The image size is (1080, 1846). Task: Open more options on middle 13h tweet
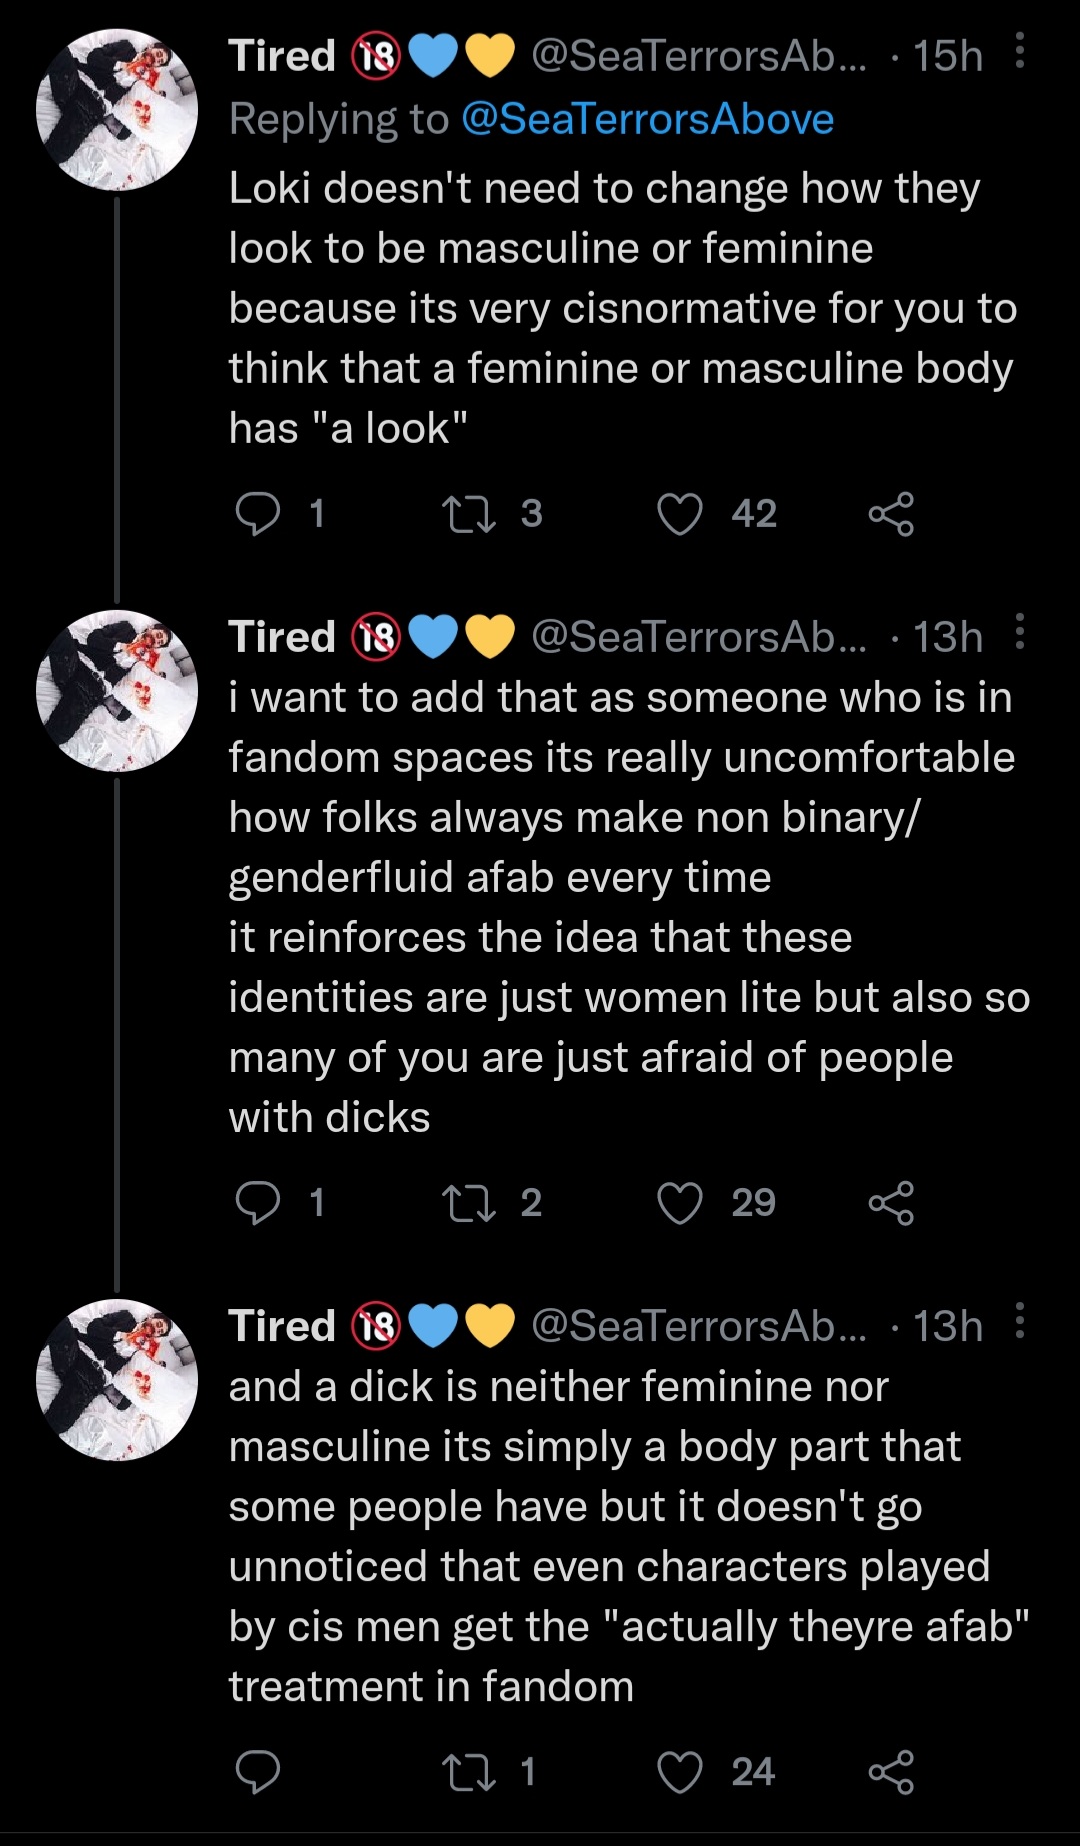pyautogui.click(x=1019, y=632)
